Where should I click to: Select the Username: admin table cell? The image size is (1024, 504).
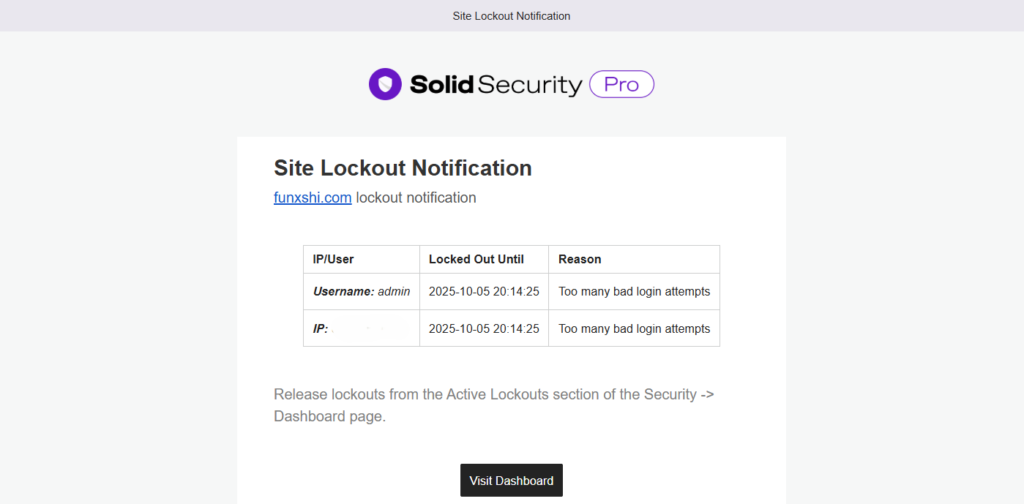tap(361, 292)
